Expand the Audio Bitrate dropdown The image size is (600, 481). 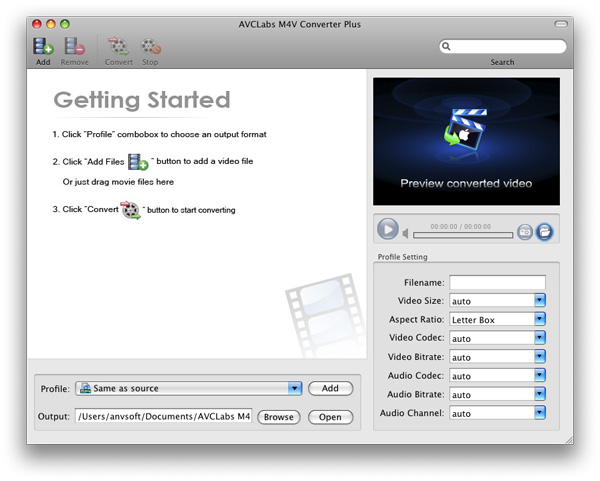tap(540, 394)
